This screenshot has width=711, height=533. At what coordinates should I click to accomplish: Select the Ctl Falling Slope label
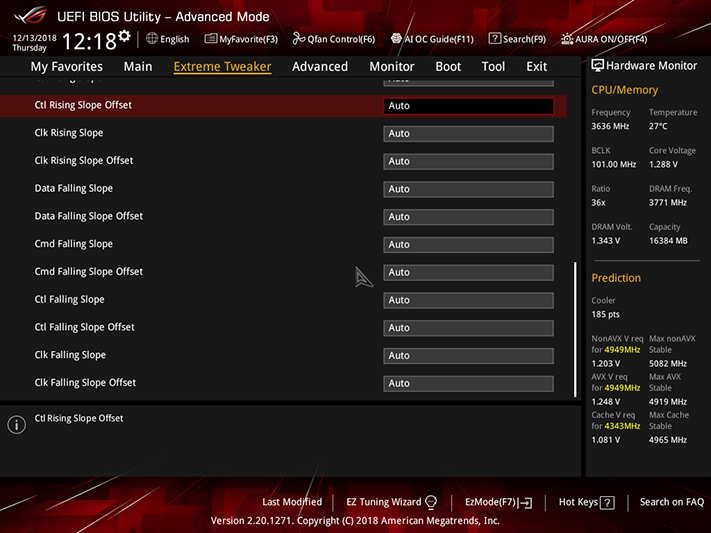point(69,299)
